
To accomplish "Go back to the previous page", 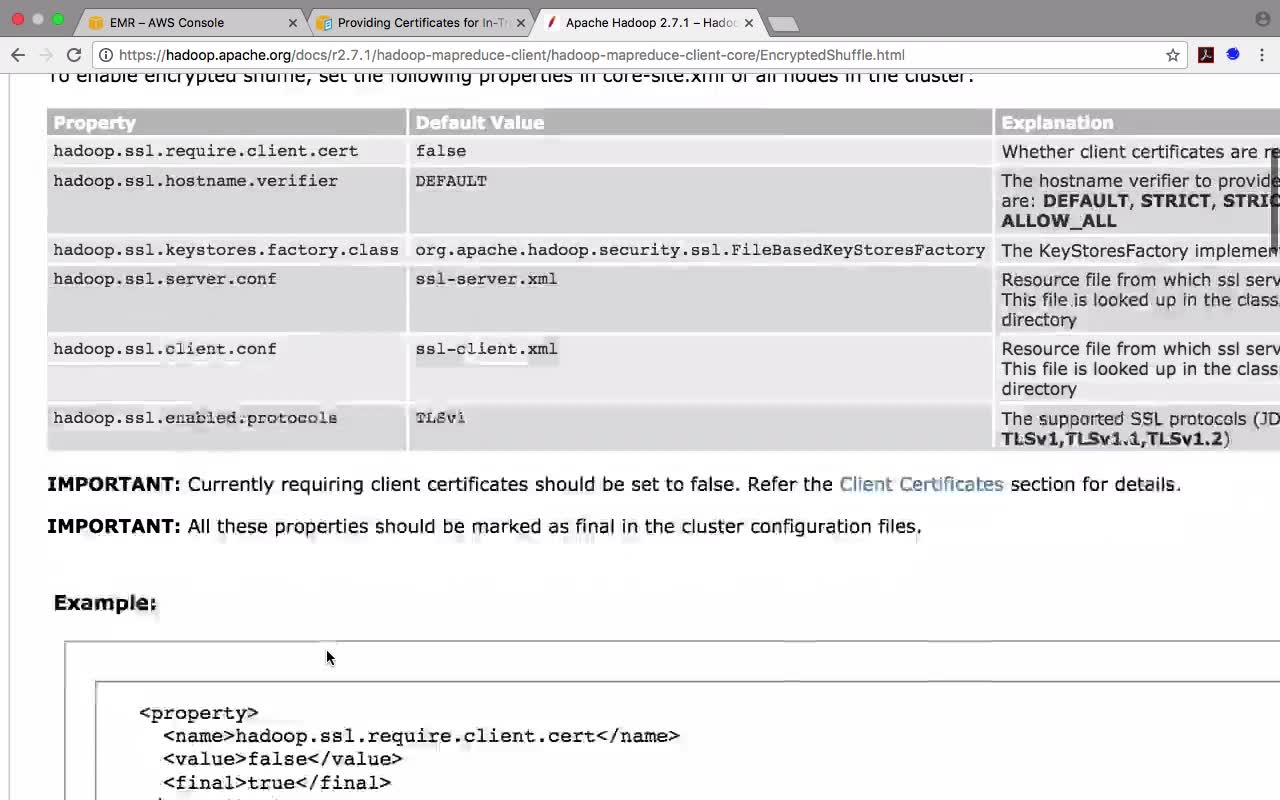I will (x=18, y=55).
